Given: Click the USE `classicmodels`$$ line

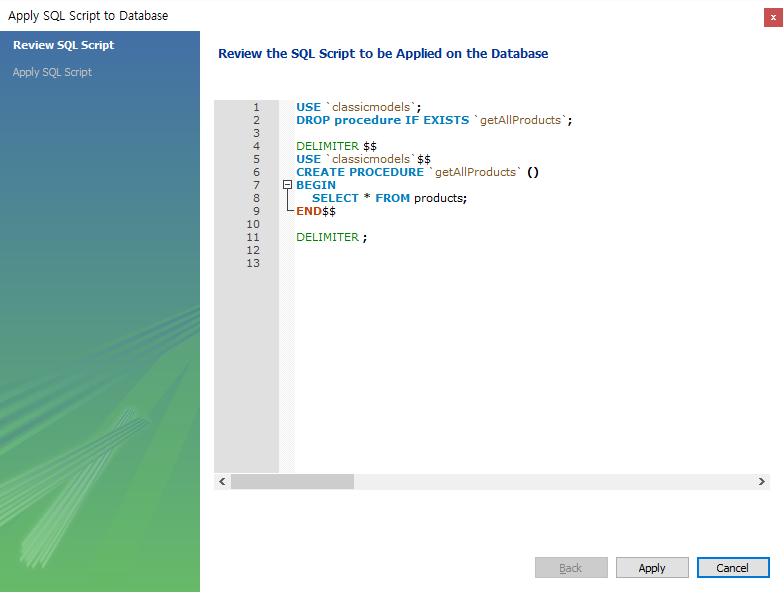Looking at the screenshot, I should 363,159.
